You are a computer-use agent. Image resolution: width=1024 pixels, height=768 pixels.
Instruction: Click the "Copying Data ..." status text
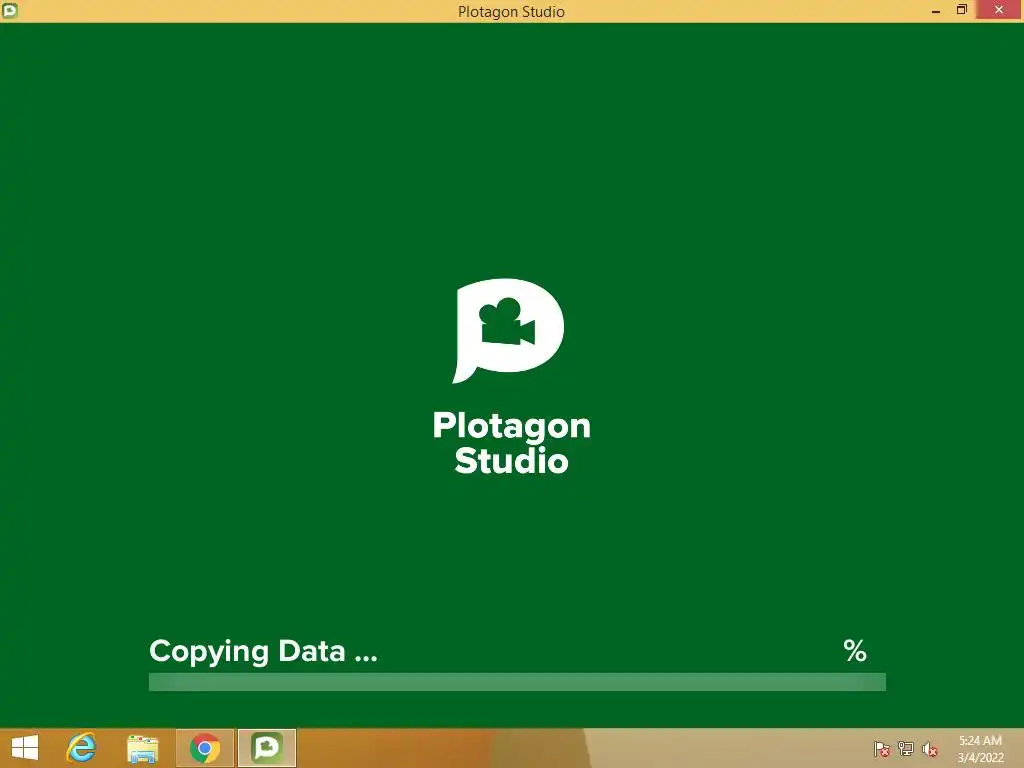pyautogui.click(x=263, y=652)
